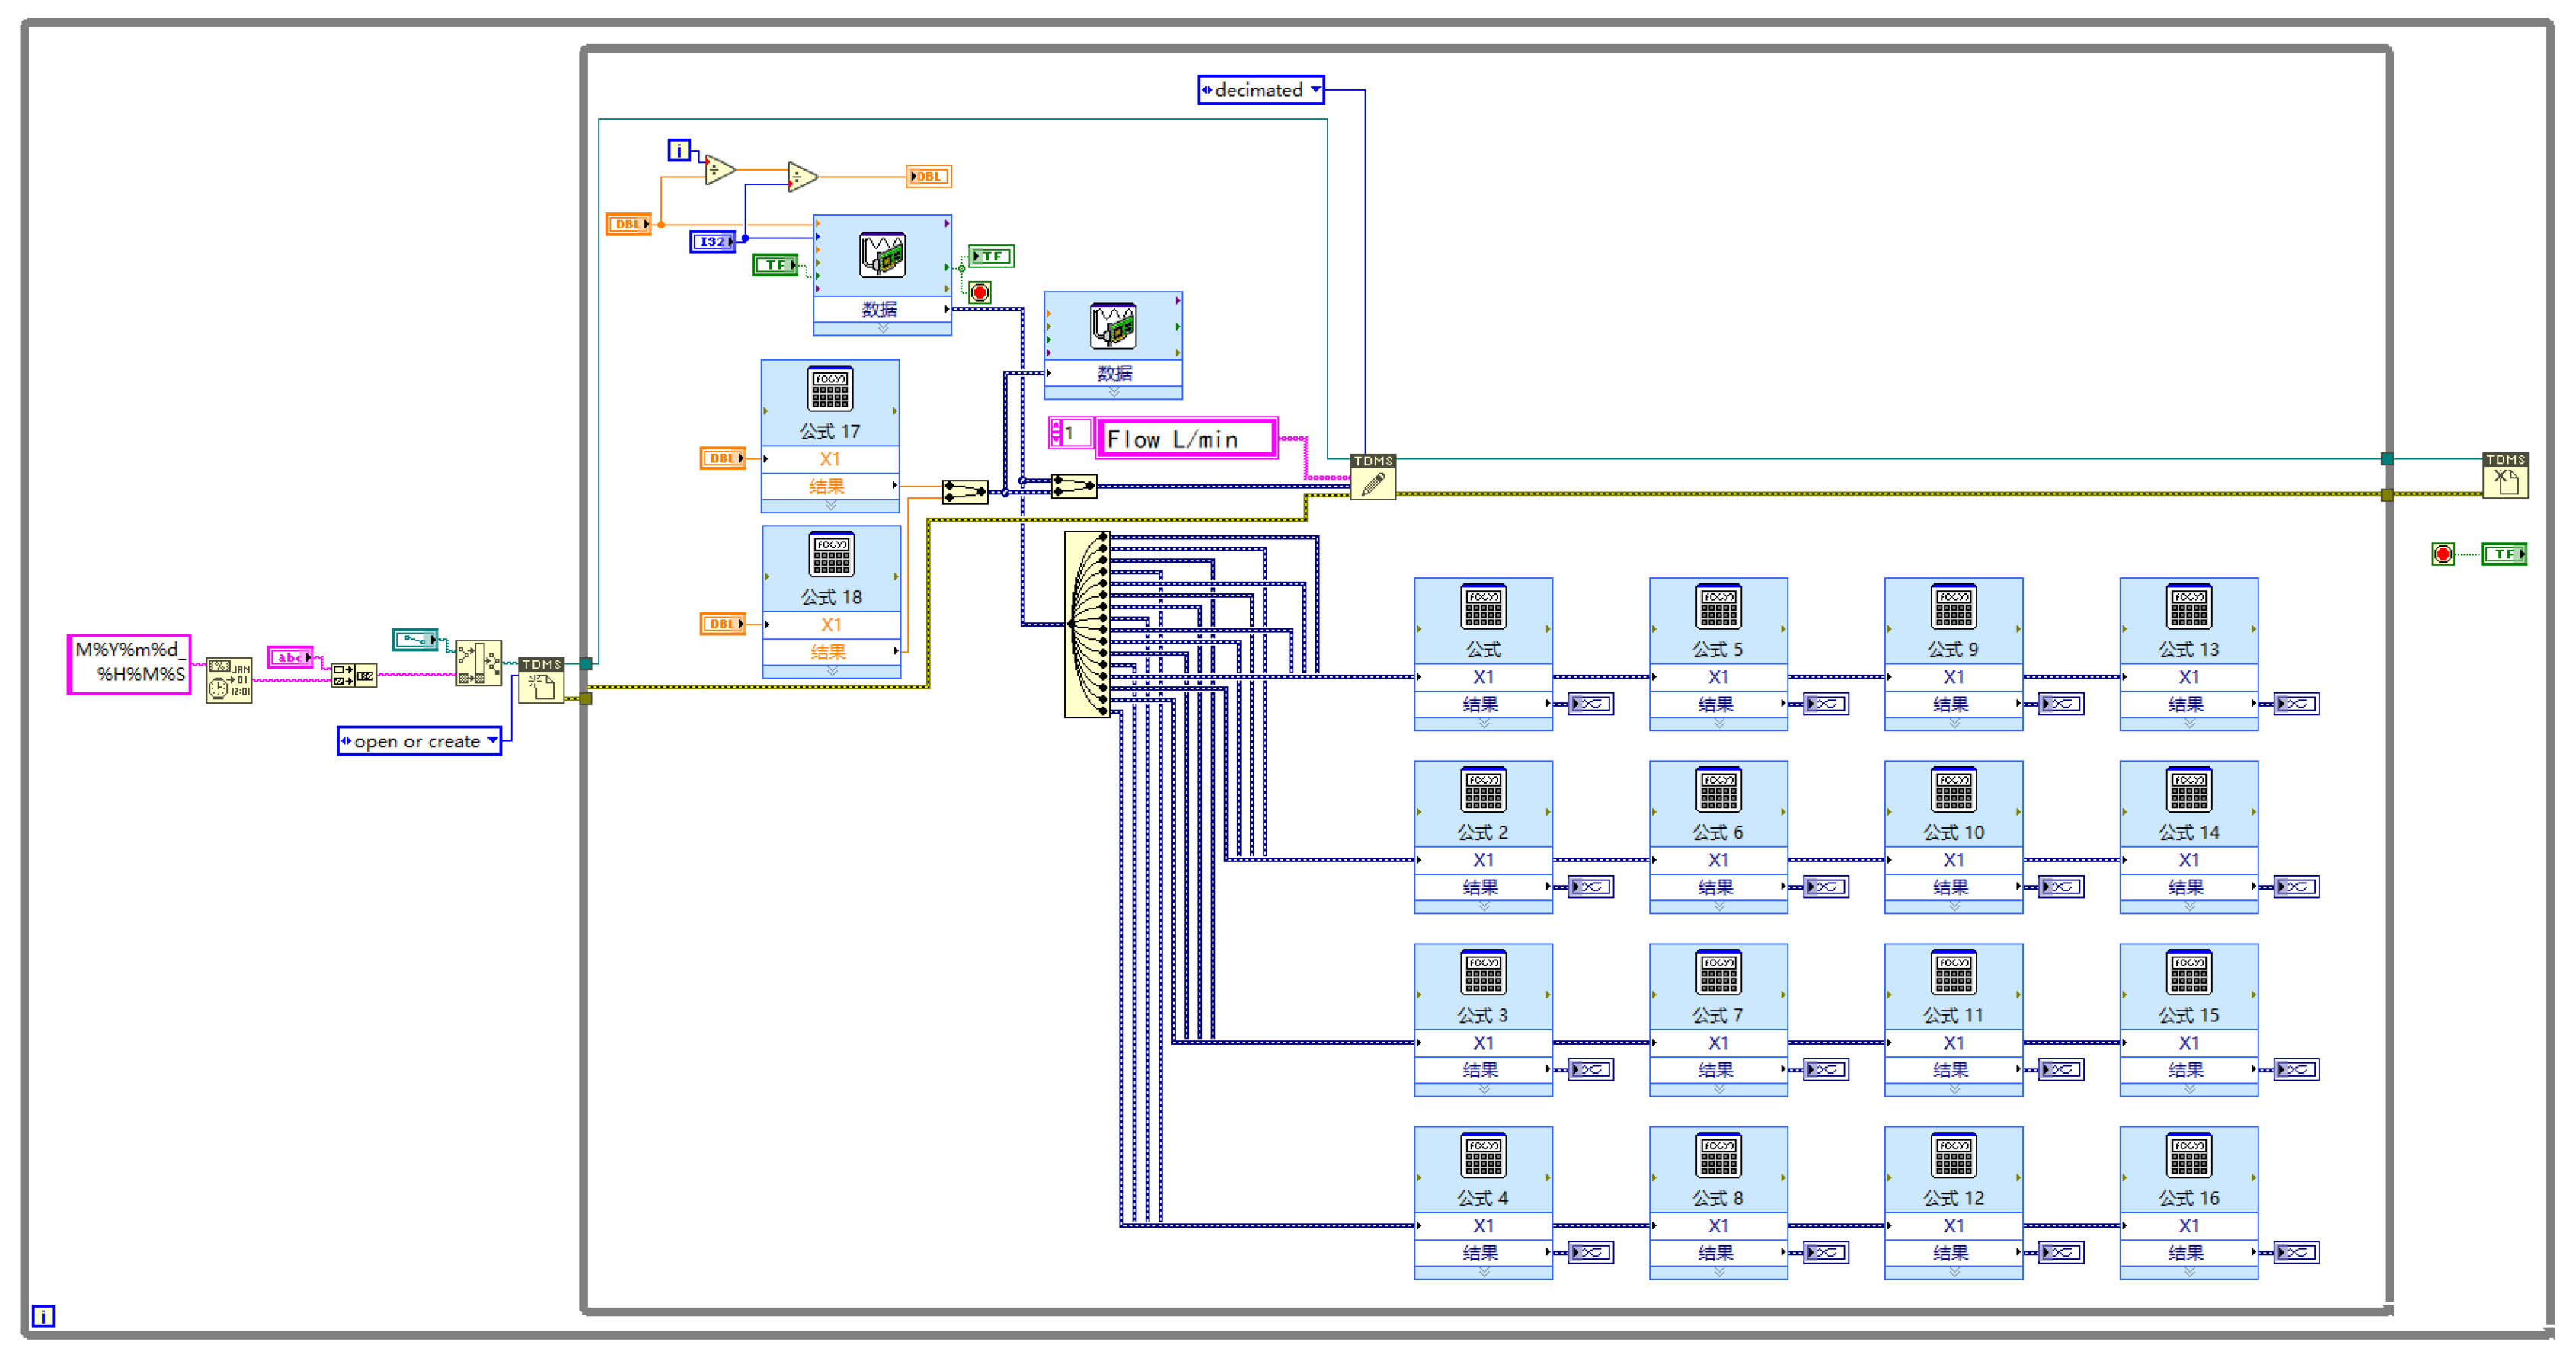This screenshot has width=2576, height=1361.
Task: Select the 公式 16 formula calculator icon
Action: point(2188,1156)
